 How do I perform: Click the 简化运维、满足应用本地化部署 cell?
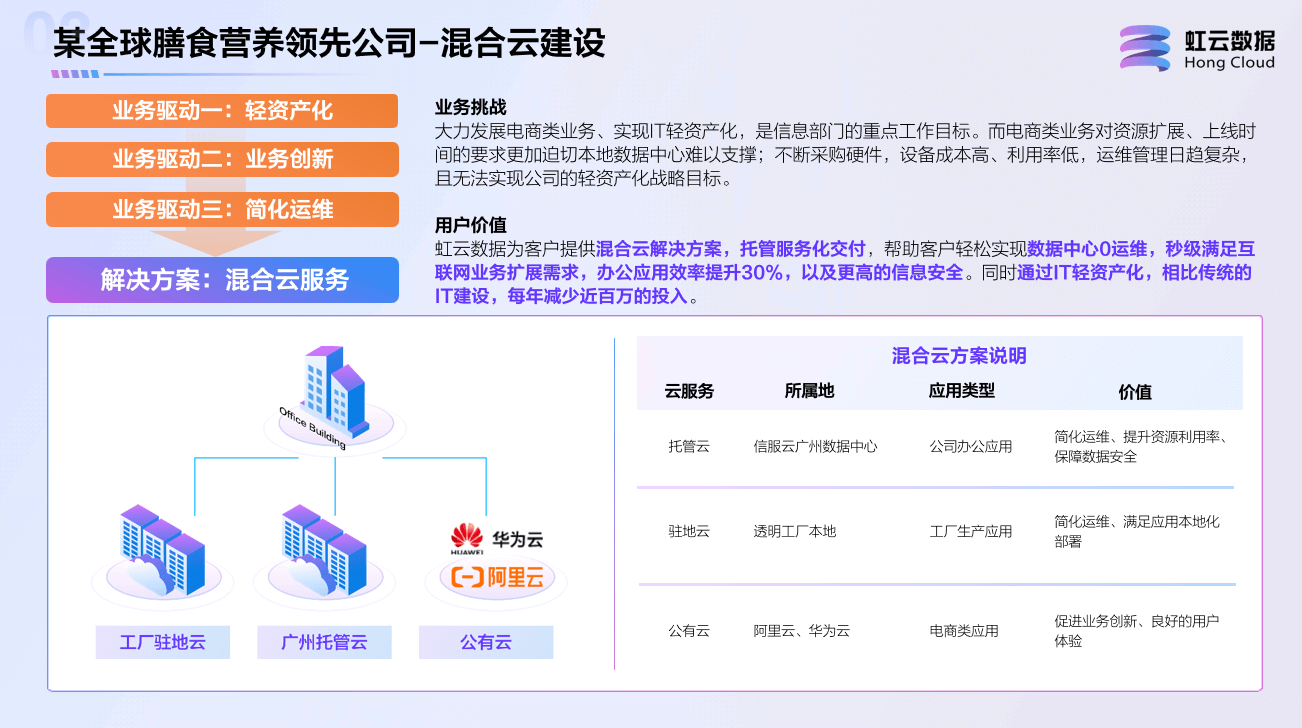coord(1137,531)
